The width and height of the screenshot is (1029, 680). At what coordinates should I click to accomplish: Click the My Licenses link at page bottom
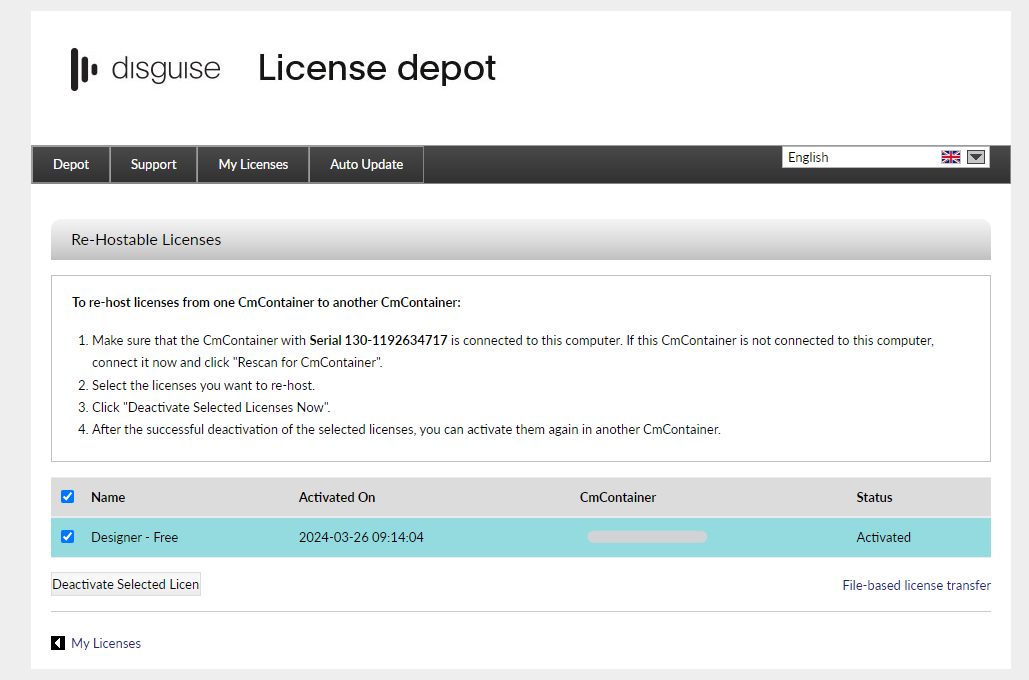(x=104, y=643)
